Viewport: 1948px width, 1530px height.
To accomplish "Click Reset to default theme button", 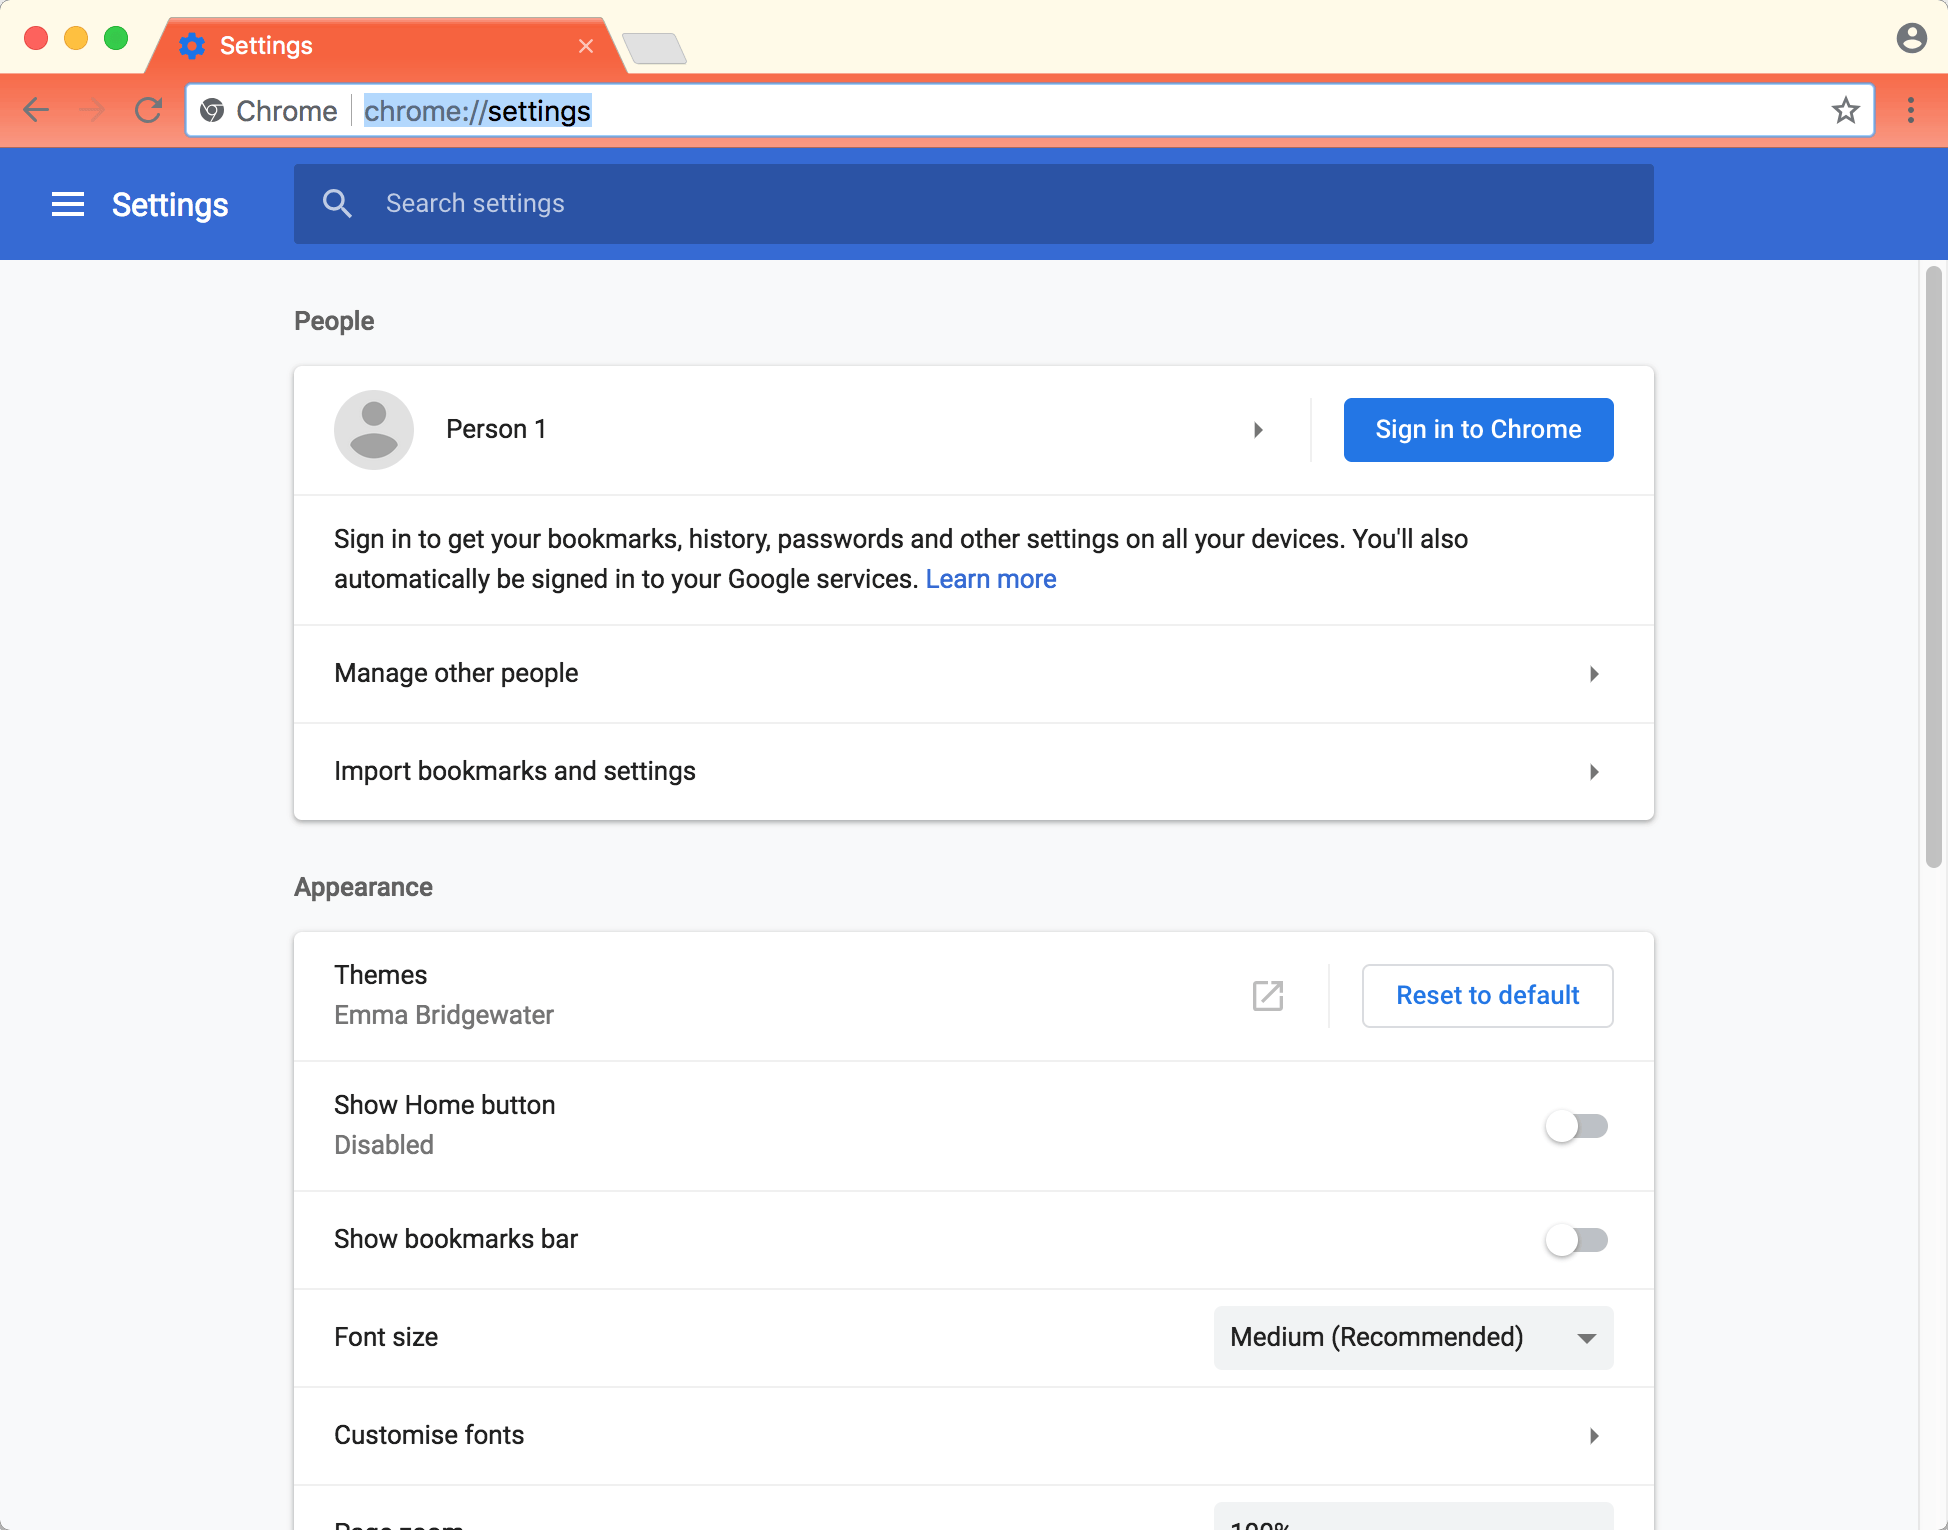I will [x=1487, y=996].
